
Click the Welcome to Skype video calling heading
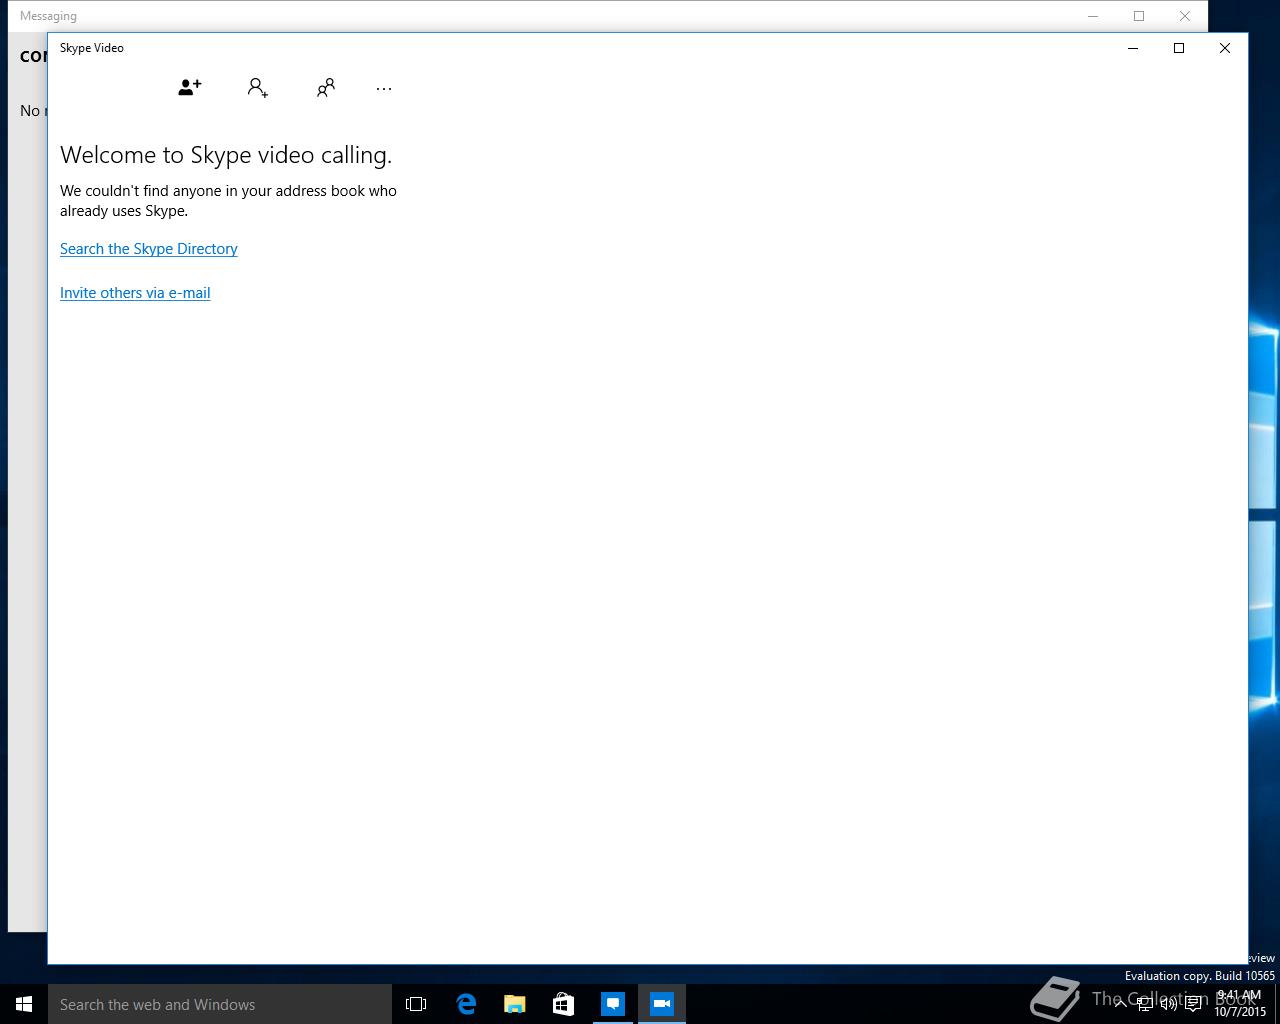pyautogui.click(x=226, y=155)
